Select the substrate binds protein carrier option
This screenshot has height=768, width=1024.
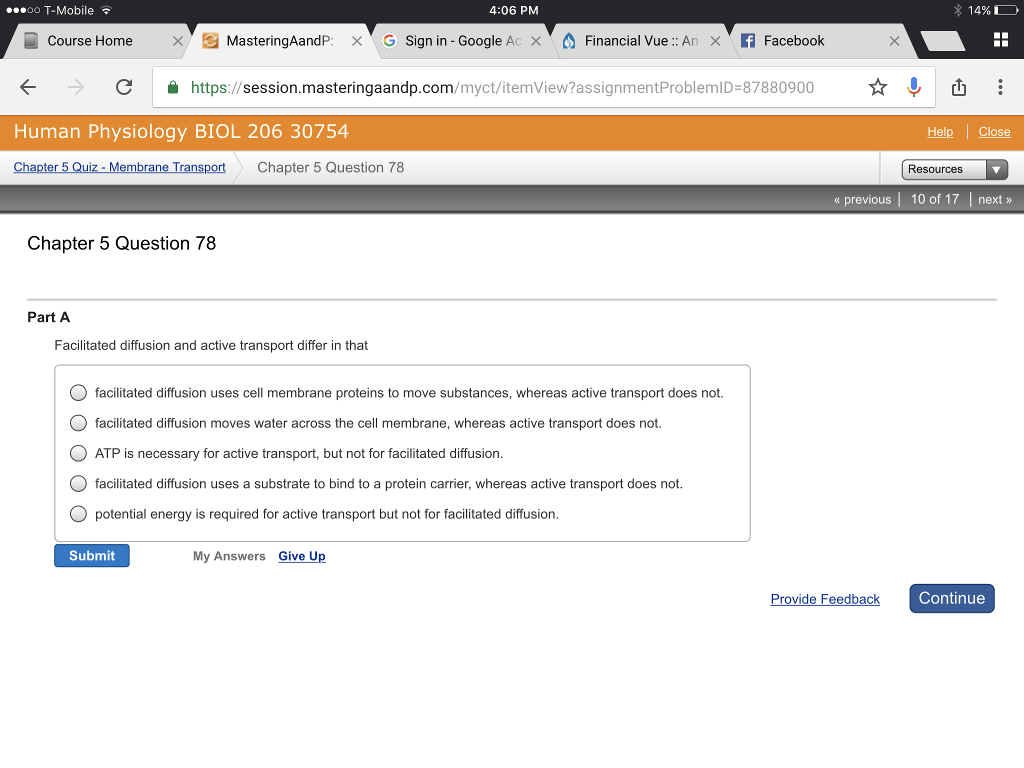click(78, 483)
